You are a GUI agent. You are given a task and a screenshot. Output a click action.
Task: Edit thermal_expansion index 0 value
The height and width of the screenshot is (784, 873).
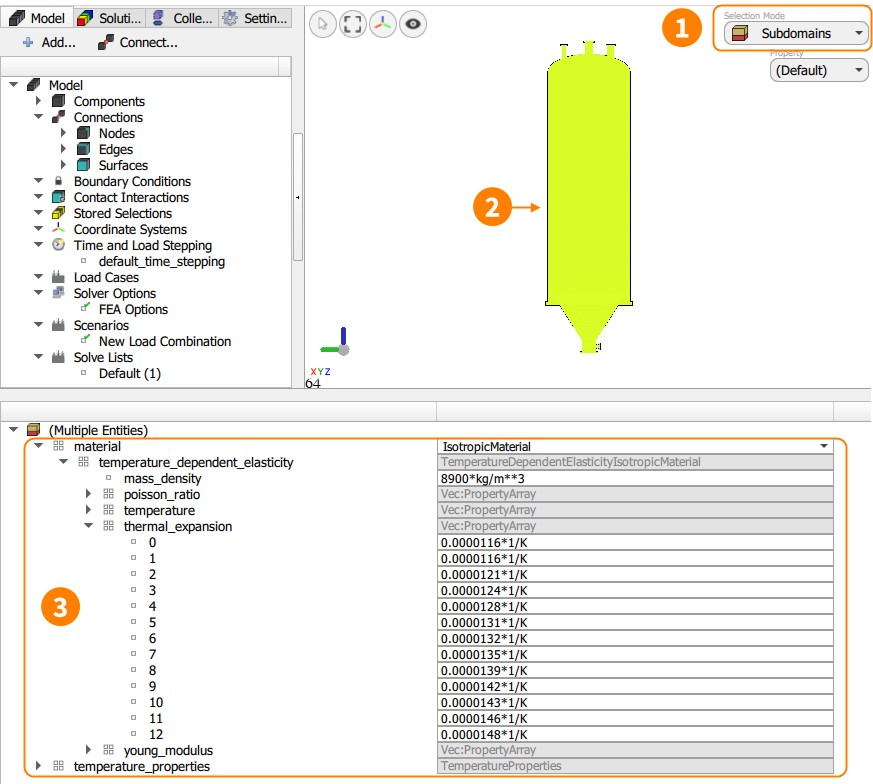click(635, 543)
